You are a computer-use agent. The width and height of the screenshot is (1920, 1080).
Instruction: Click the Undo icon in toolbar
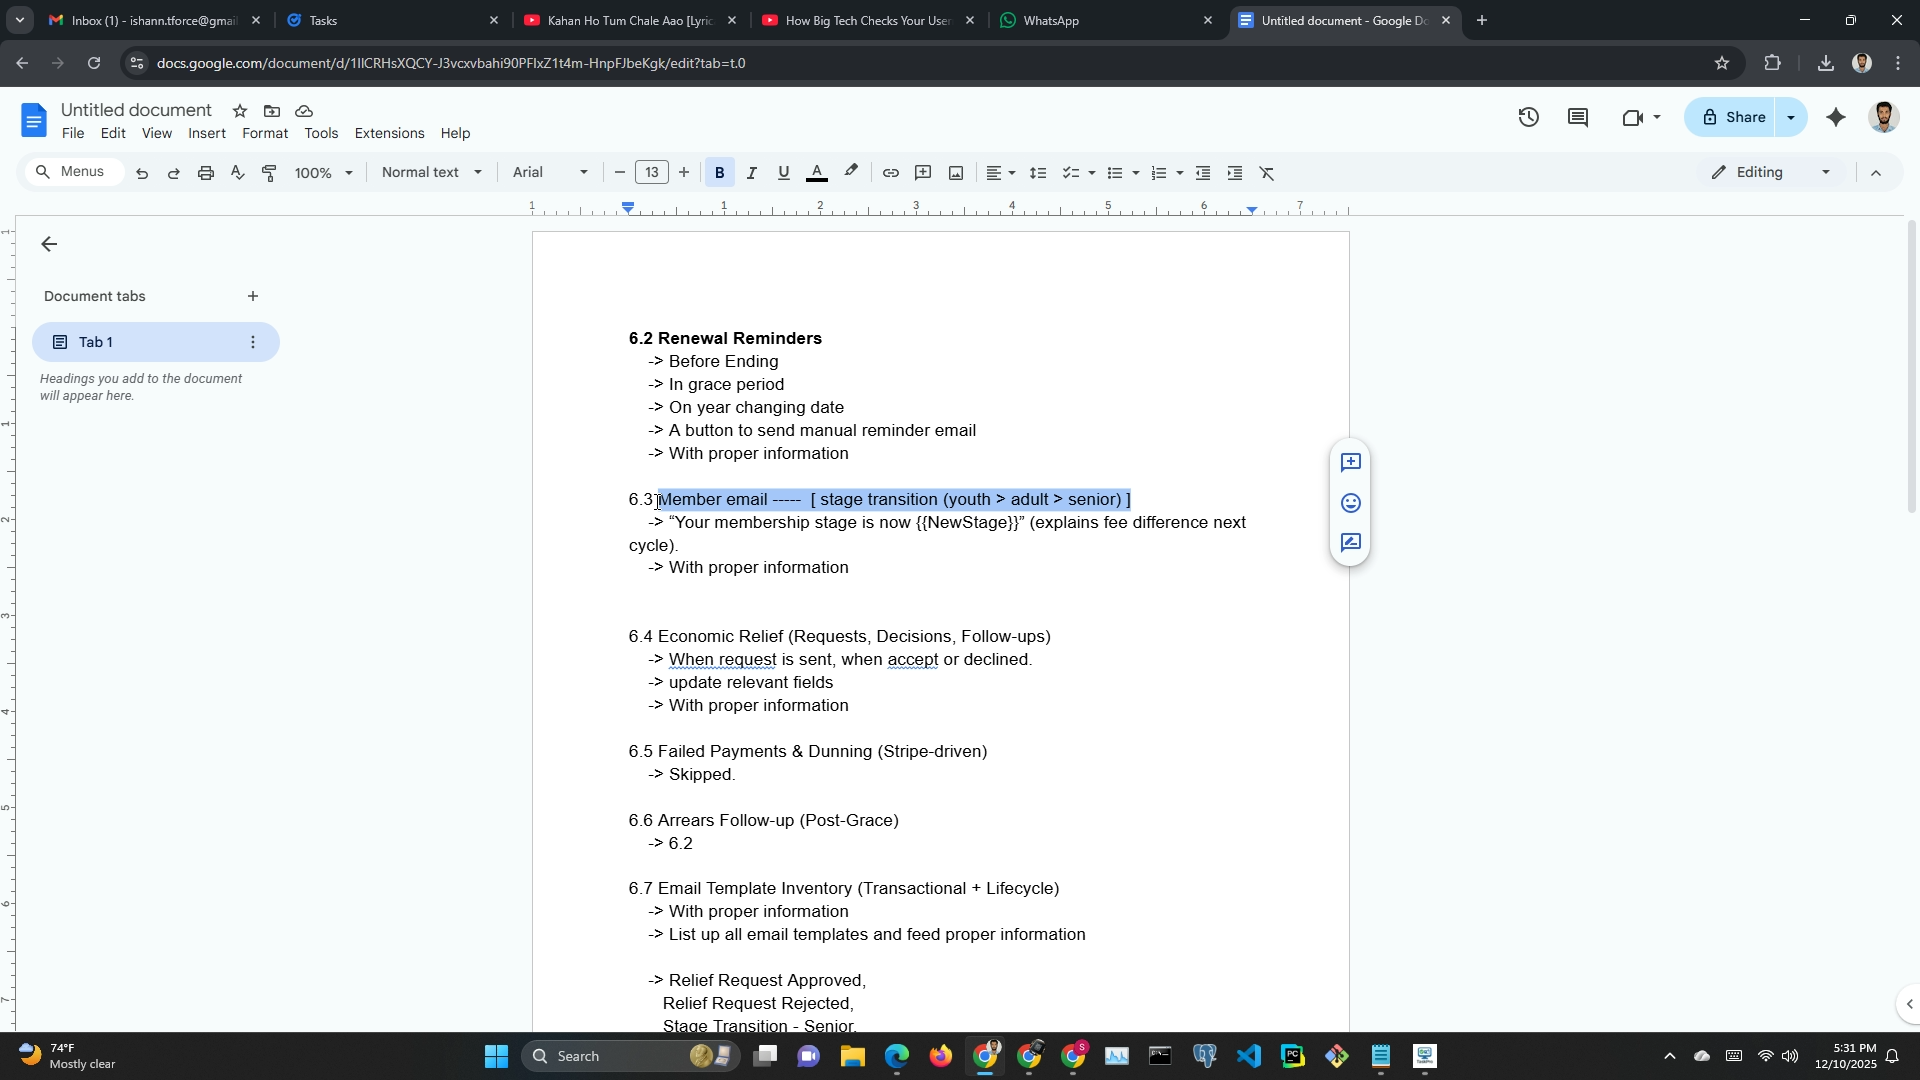point(142,173)
